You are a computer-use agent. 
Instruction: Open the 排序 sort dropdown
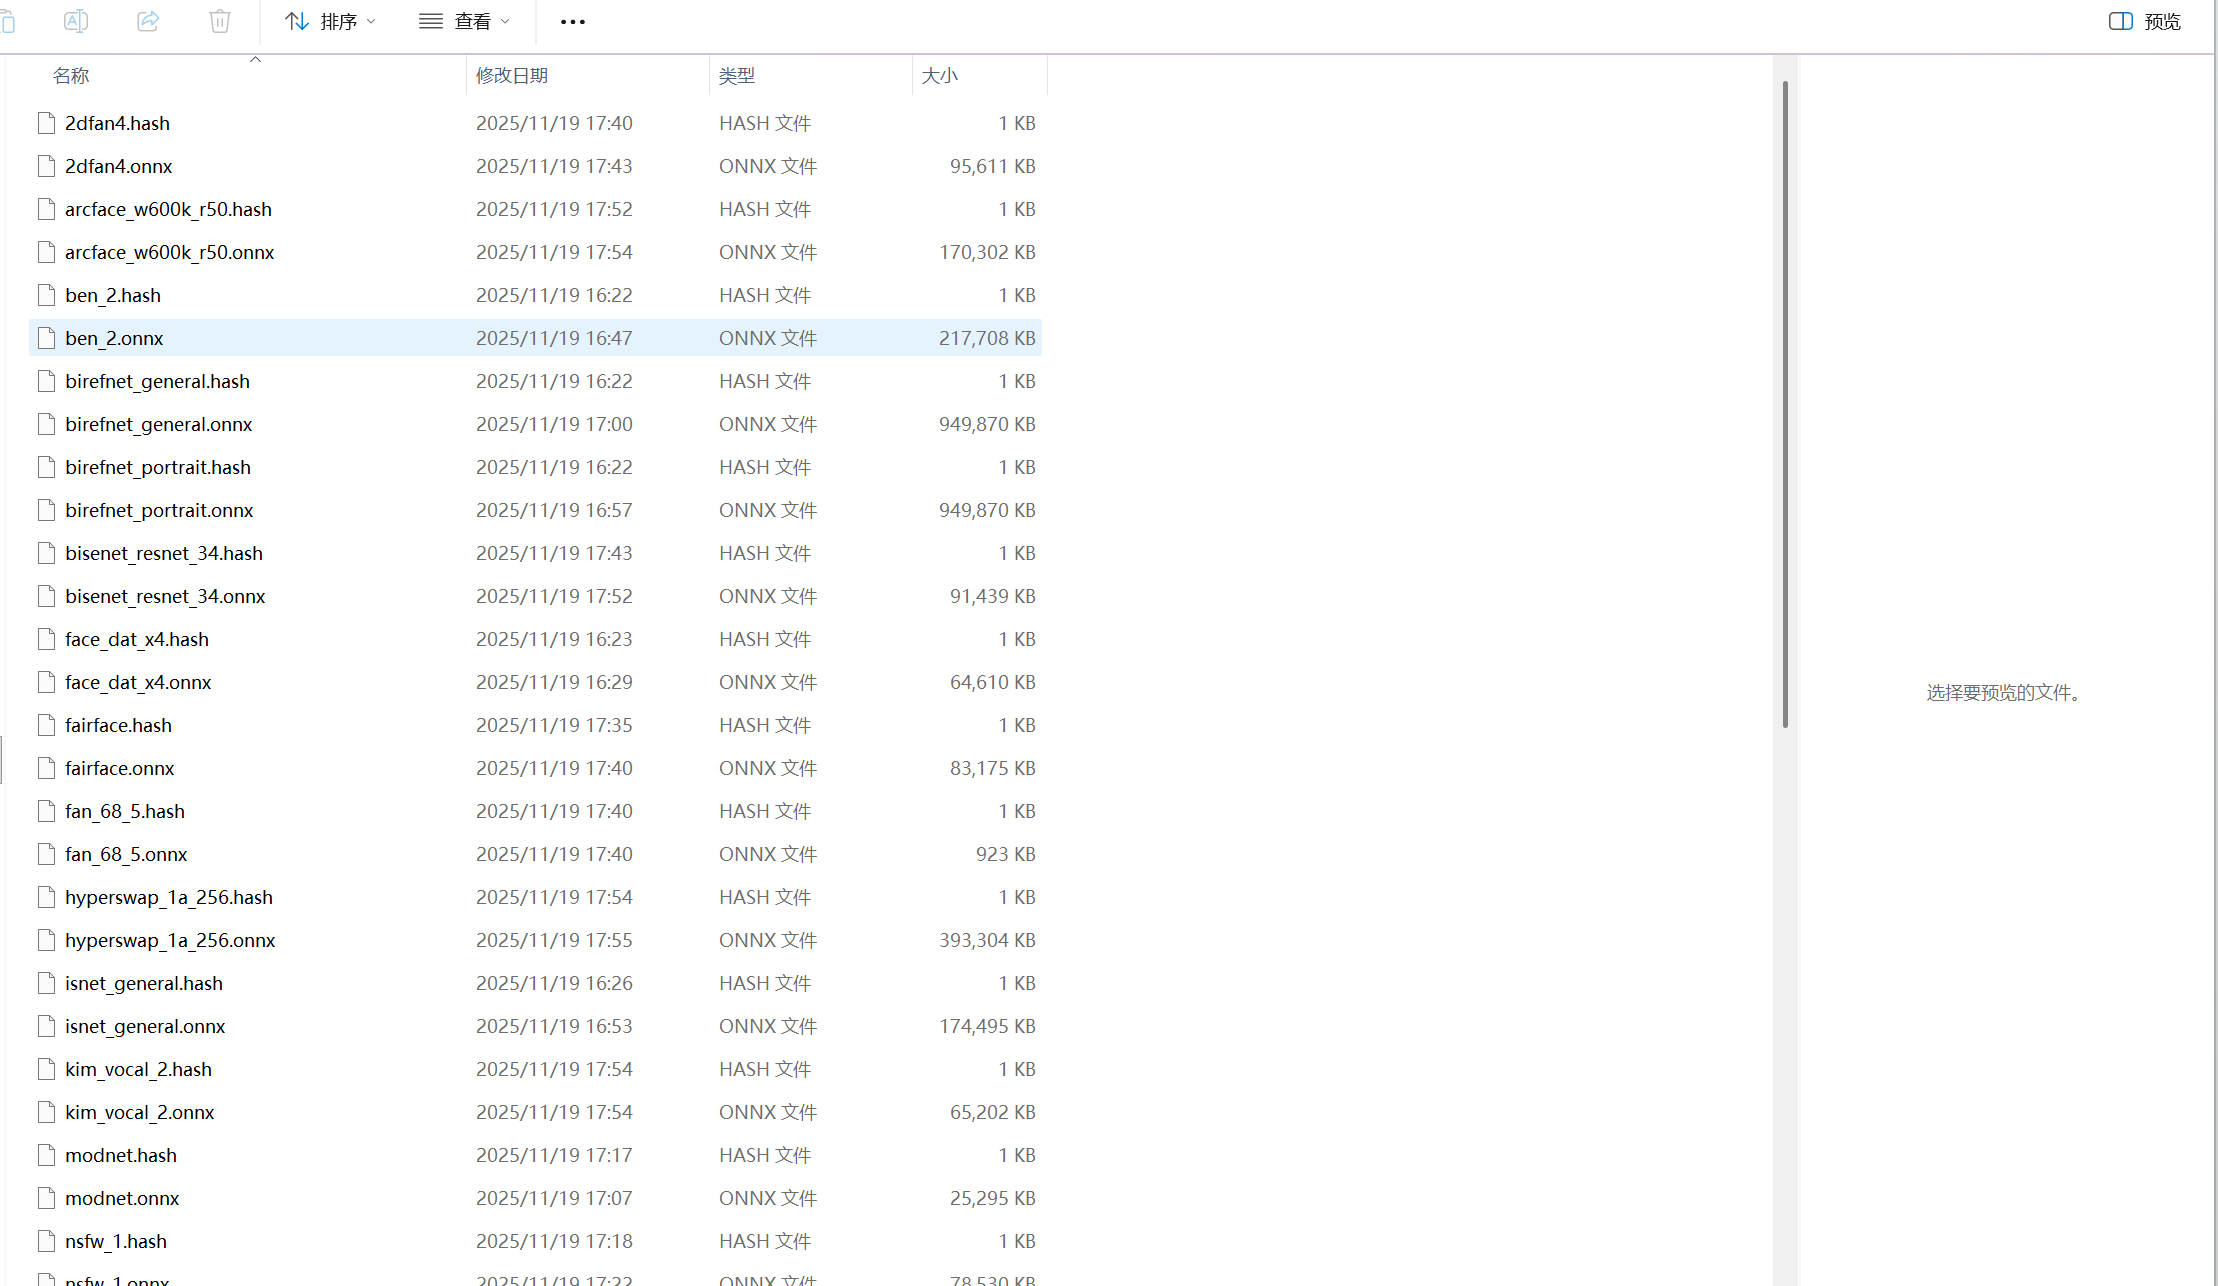(x=330, y=22)
